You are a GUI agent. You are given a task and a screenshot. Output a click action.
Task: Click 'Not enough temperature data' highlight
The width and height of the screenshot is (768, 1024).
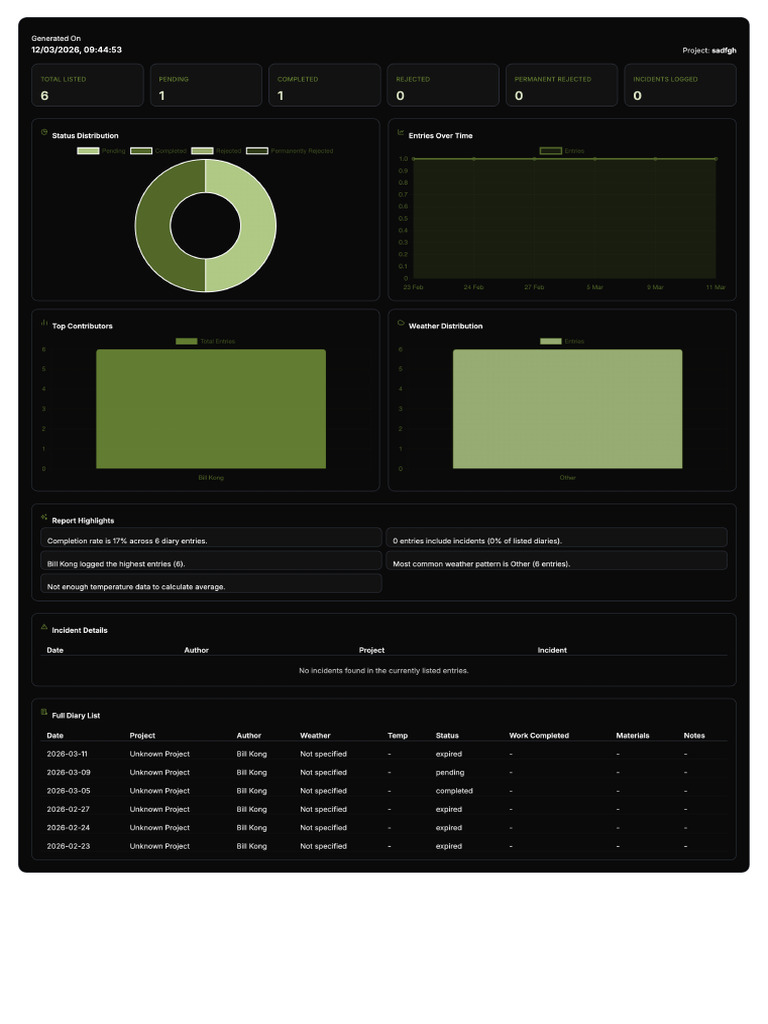click(x=211, y=583)
